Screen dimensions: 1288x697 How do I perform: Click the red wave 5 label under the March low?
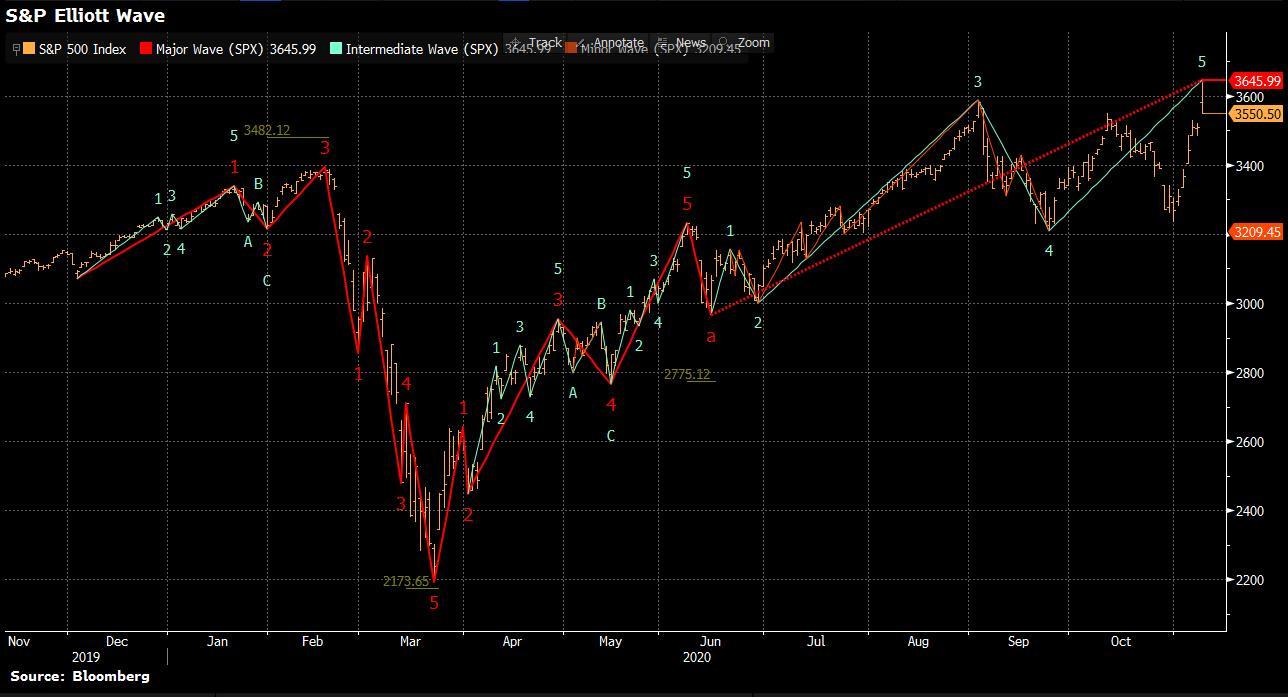[434, 603]
